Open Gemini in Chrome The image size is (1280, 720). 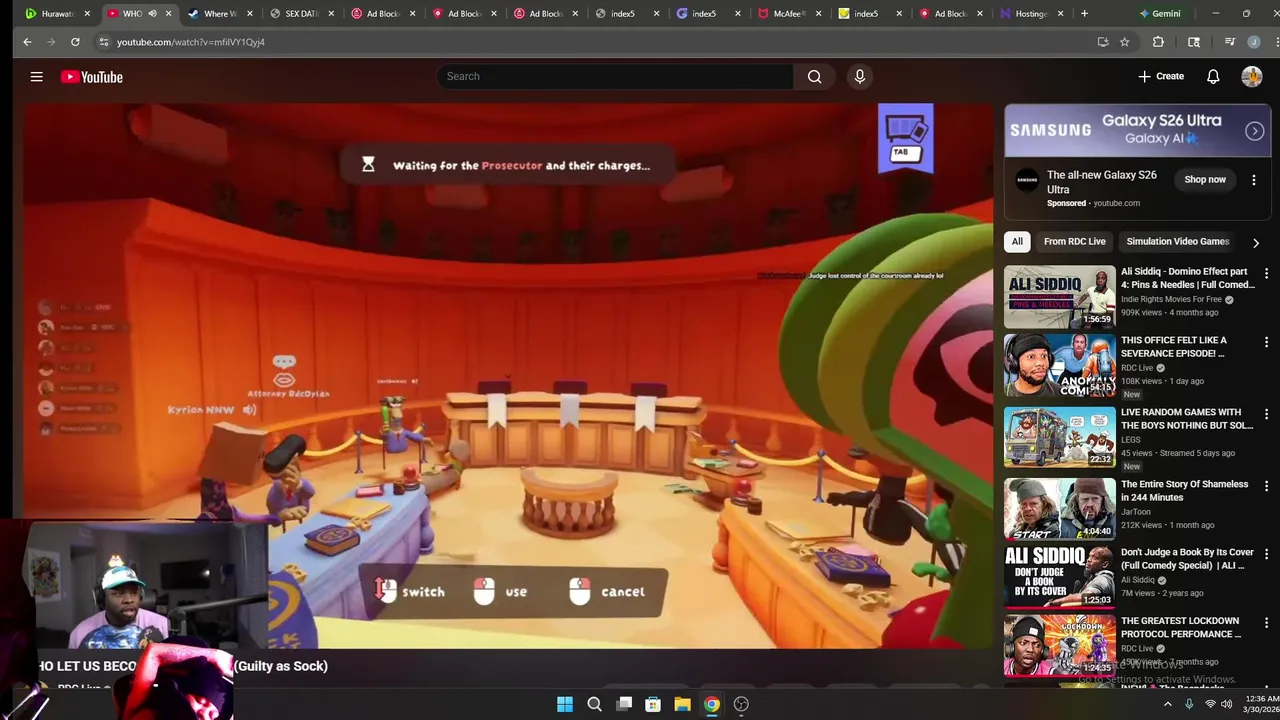[1159, 14]
